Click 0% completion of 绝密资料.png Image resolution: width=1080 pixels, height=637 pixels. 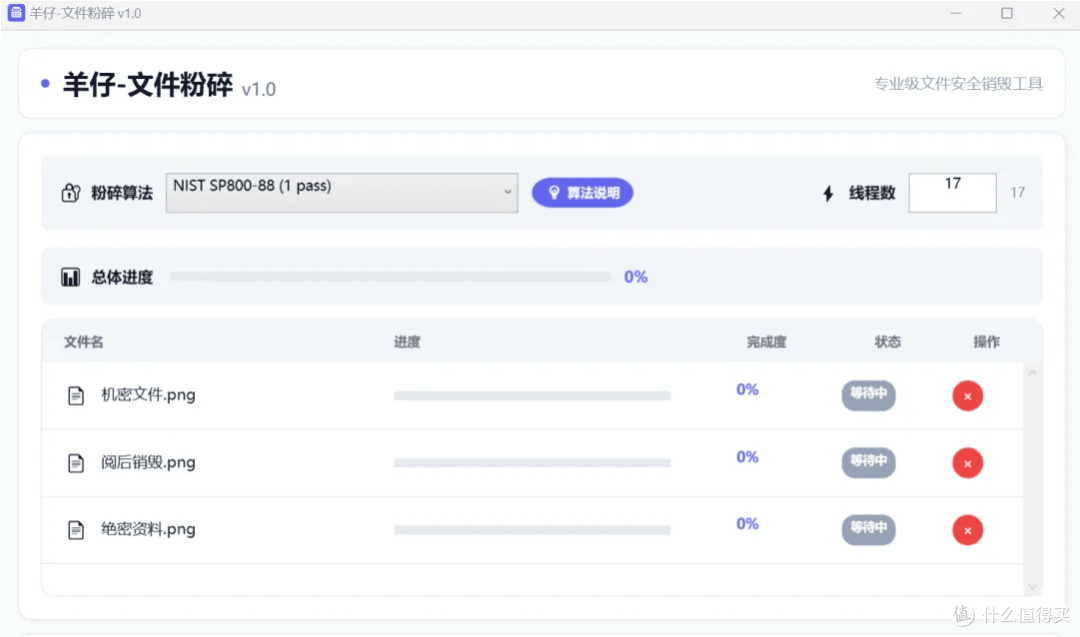click(747, 524)
